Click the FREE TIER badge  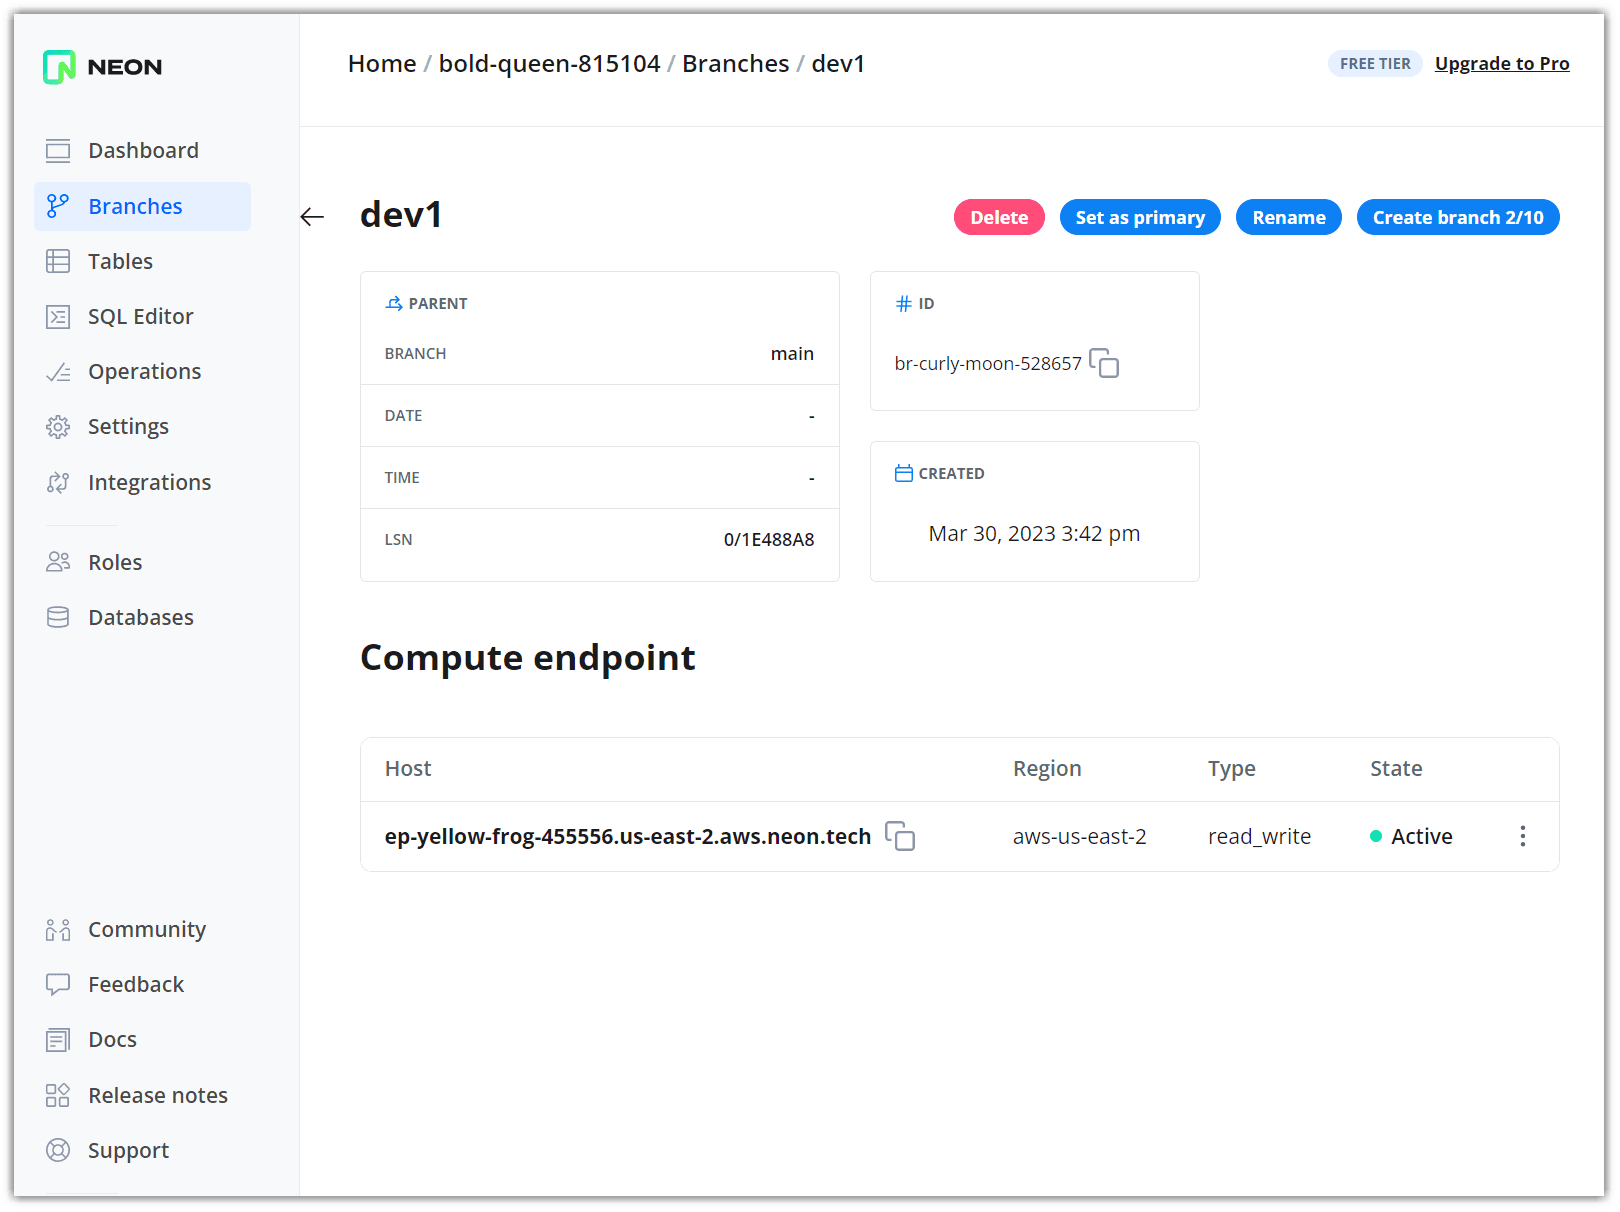click(1375, 64)
